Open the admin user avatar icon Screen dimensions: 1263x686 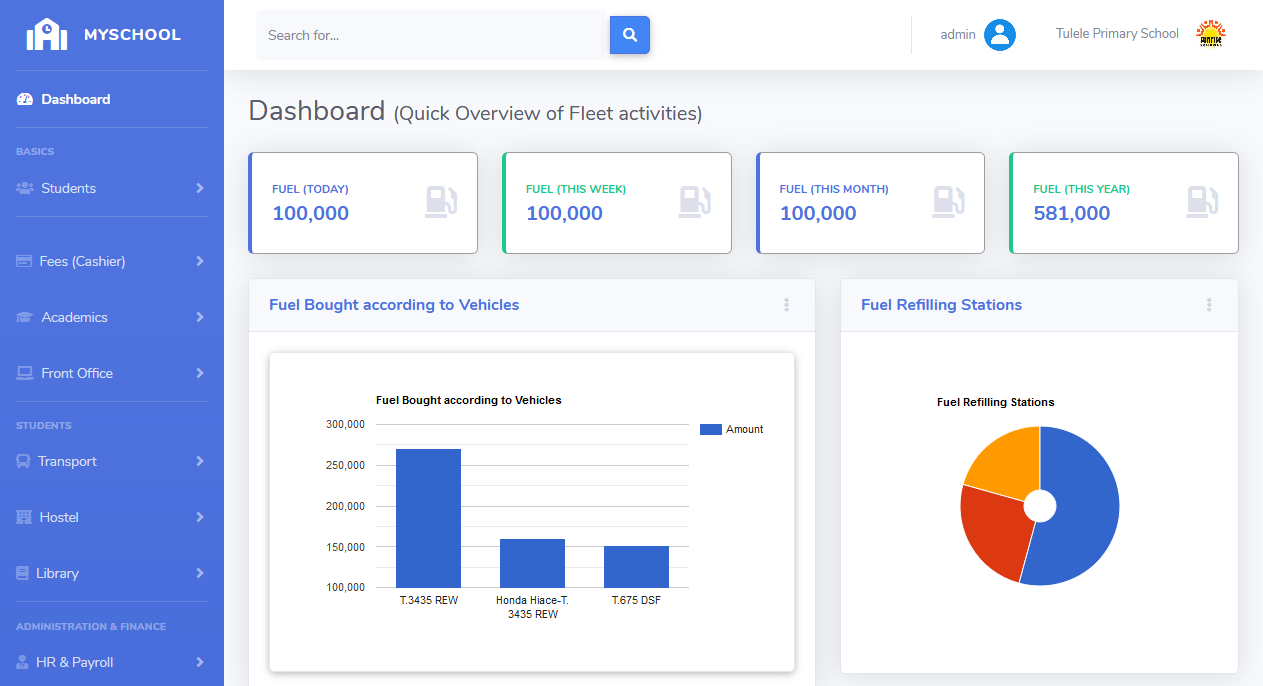click(x=1000, y=35)
